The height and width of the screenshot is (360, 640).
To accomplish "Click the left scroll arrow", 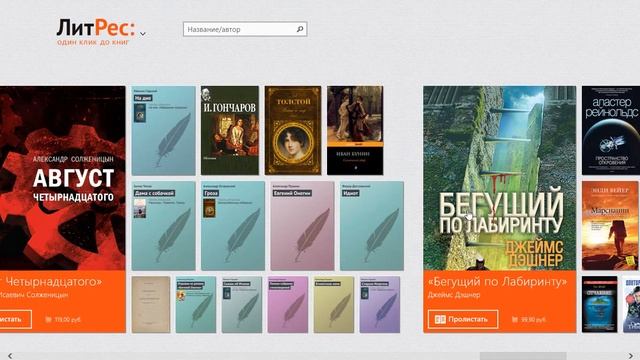I will click(x=10, y=356).
